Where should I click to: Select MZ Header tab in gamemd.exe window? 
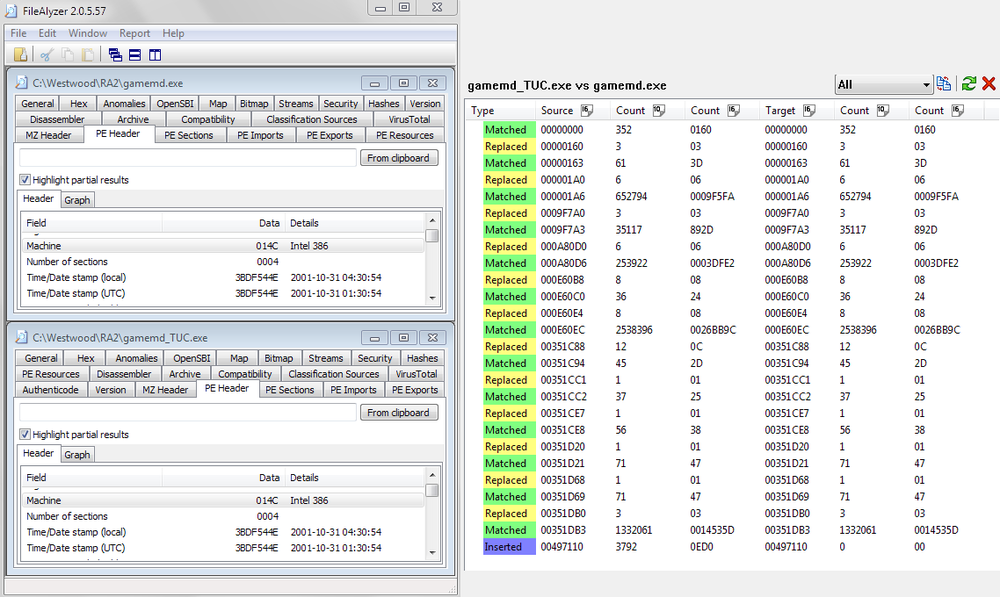[48, 135]
